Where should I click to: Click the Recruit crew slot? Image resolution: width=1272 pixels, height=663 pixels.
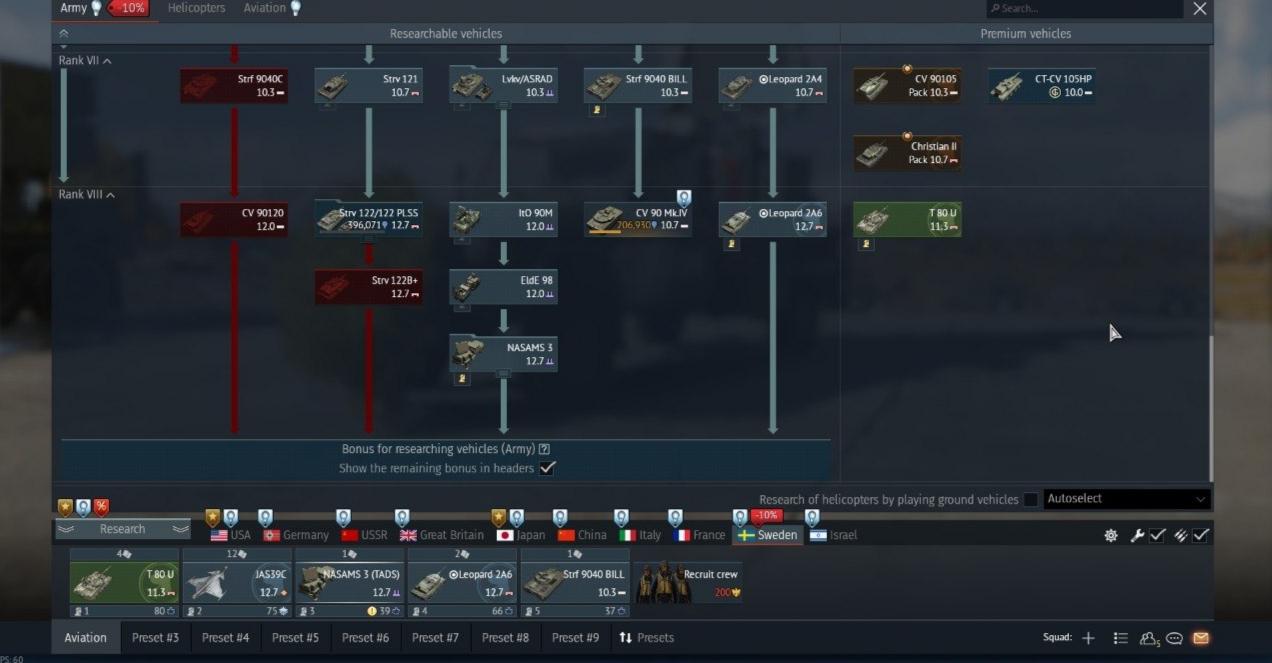(x=689, y=583)
